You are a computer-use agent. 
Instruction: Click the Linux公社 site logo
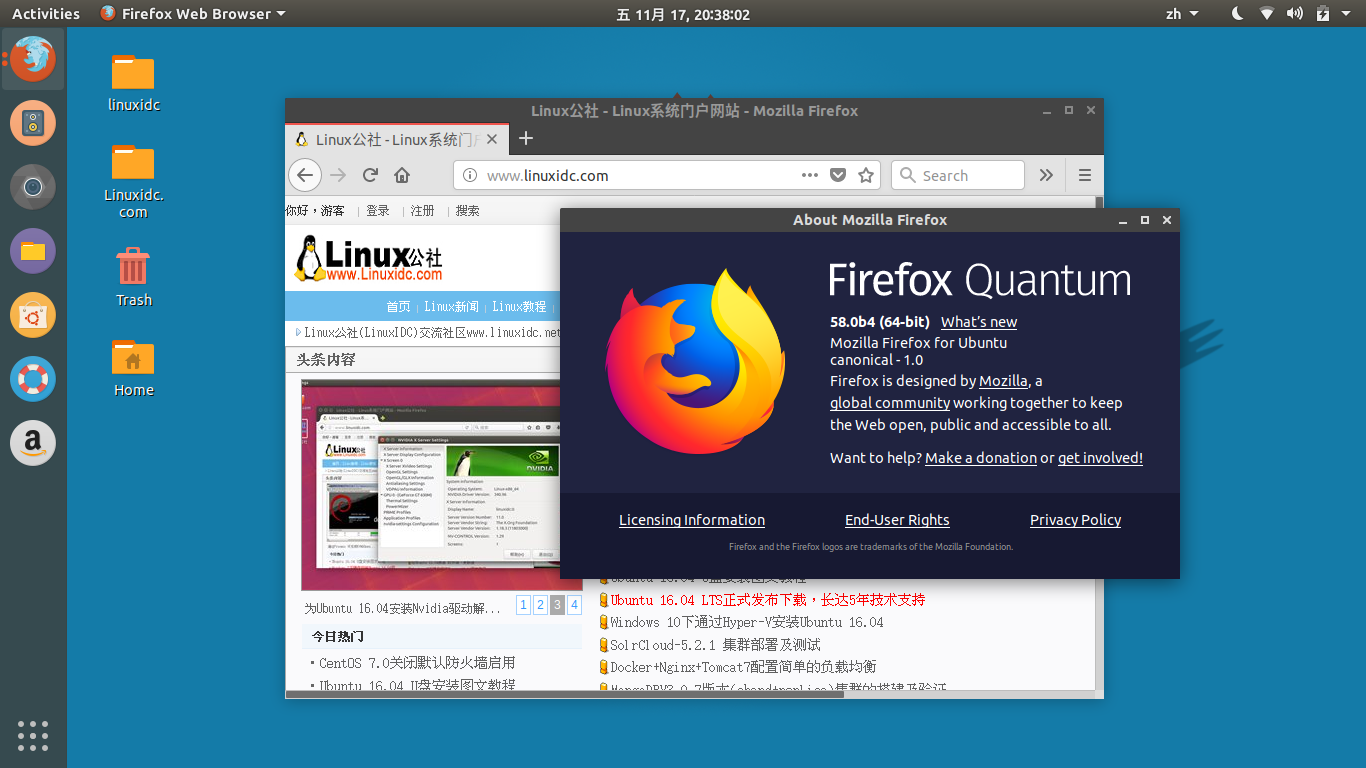370,258
